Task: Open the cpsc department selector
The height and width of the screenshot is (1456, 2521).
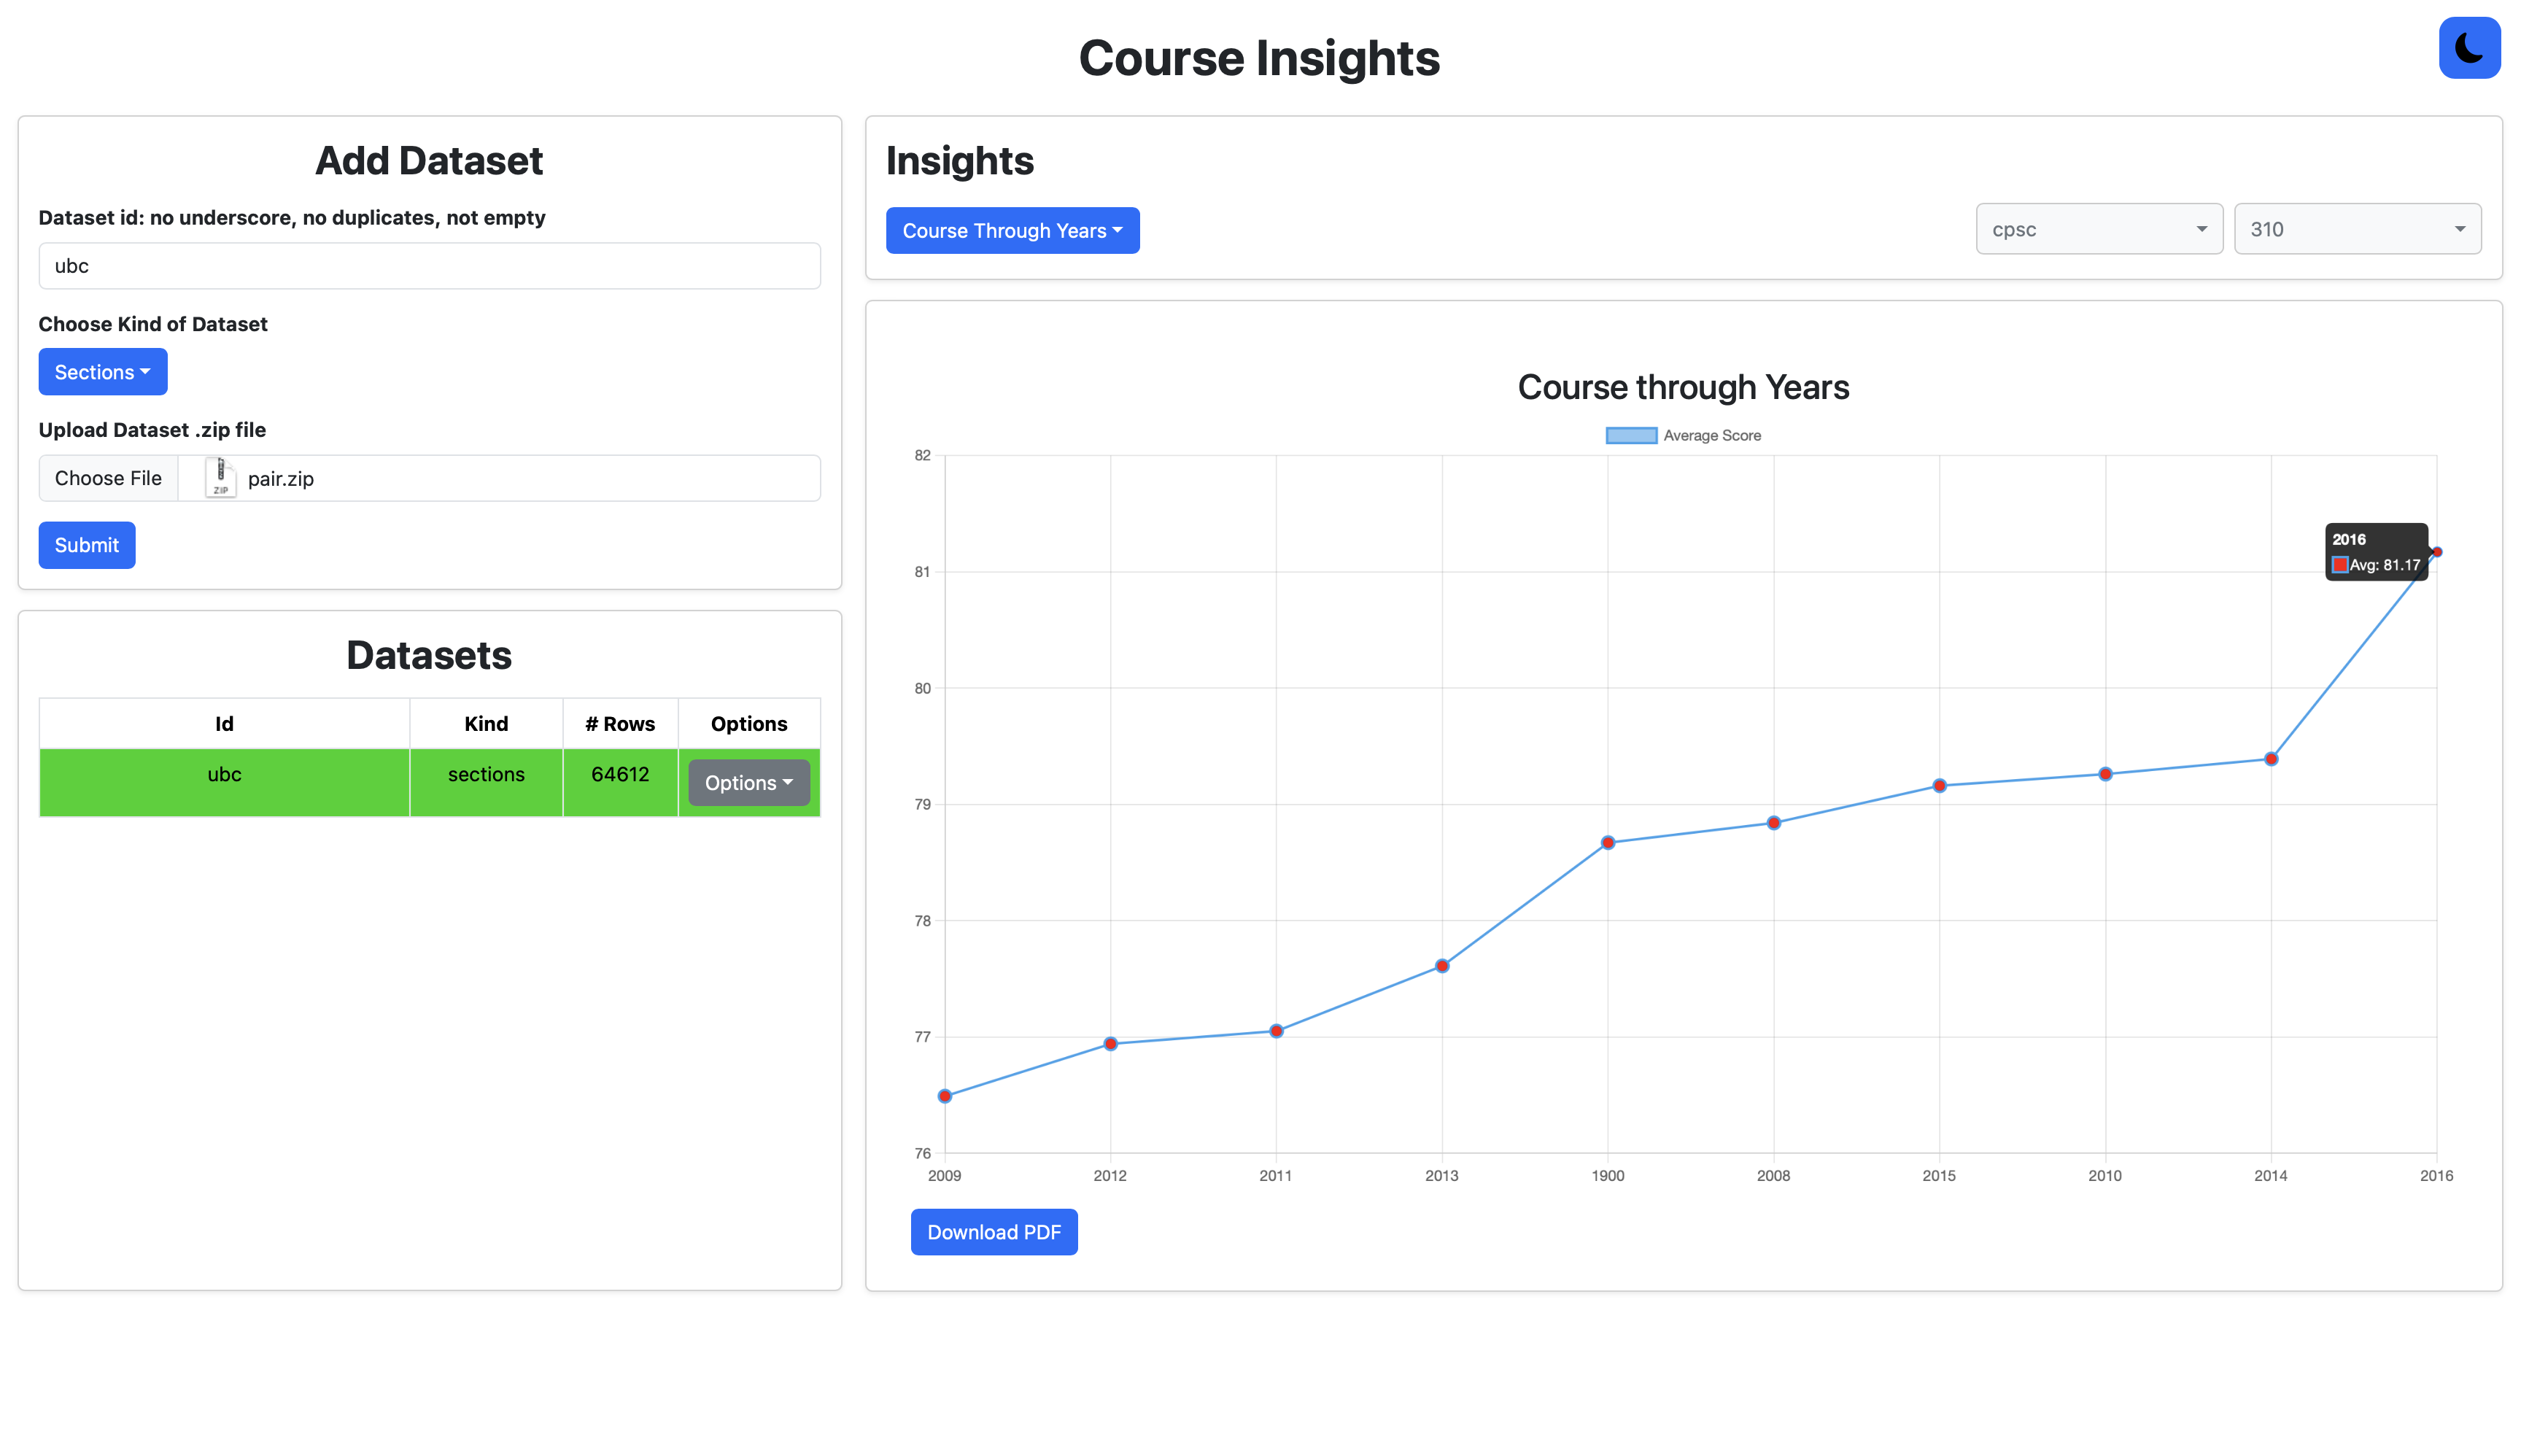Action: (2098, 229)
